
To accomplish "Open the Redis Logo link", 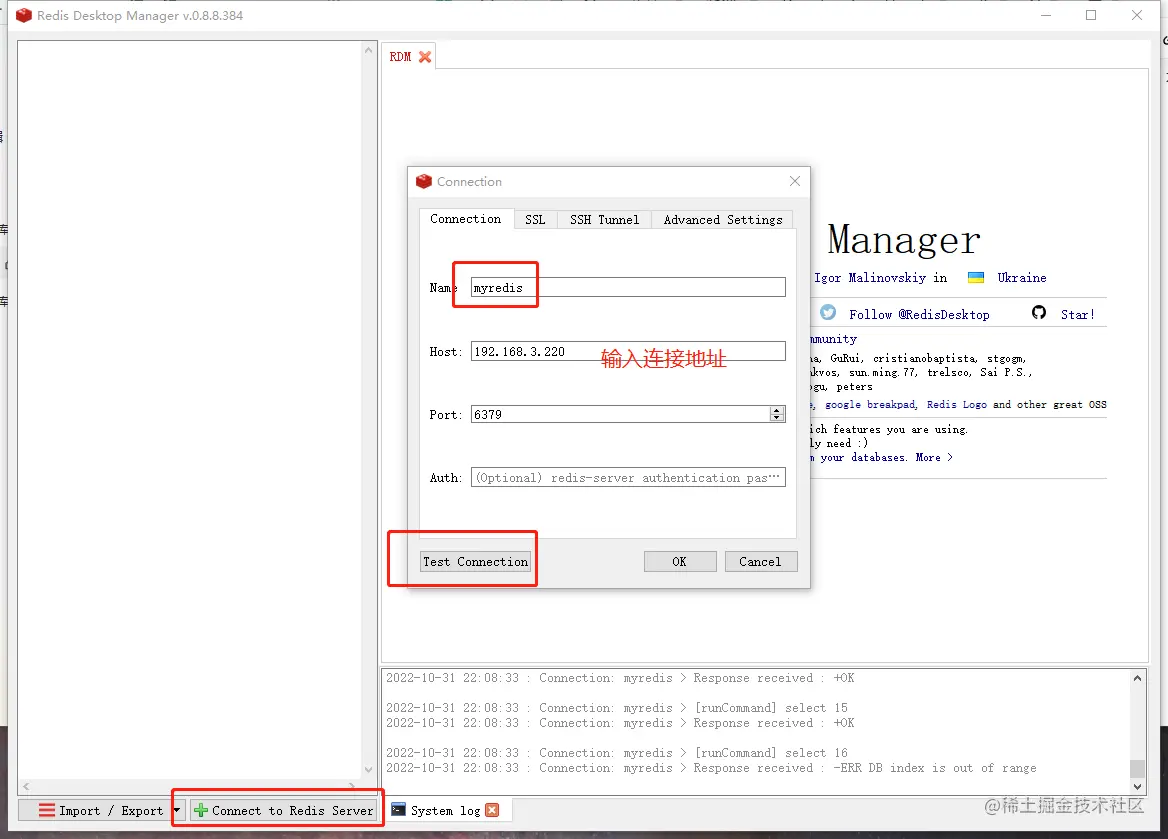I will 956,405.
